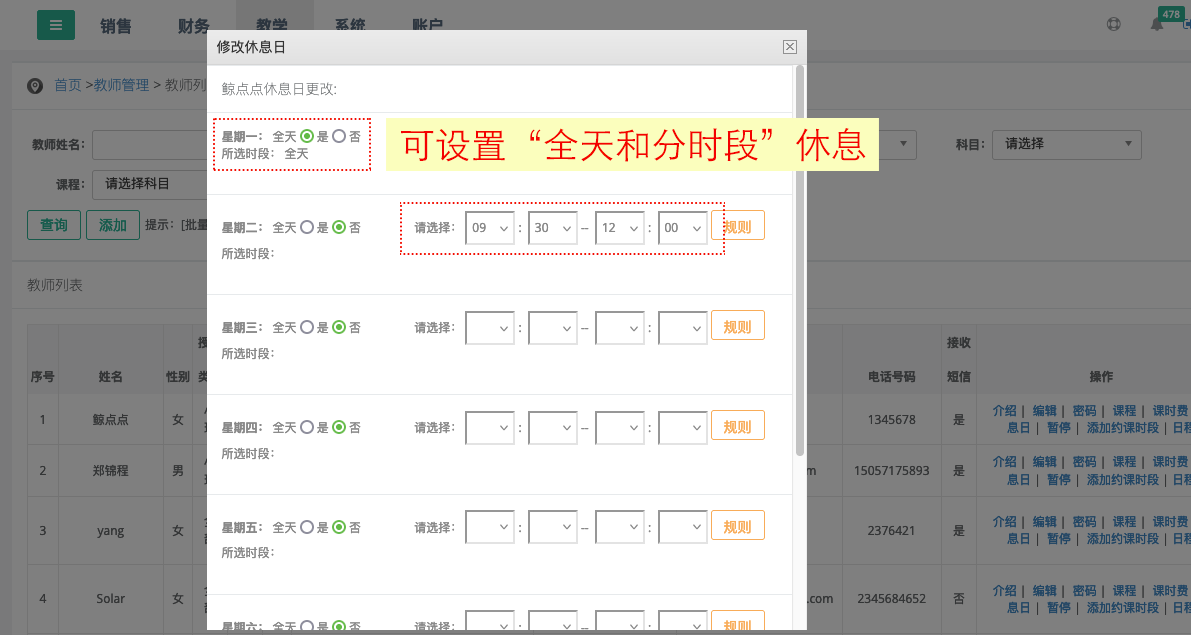Select 否 for 星期一 all-day rest
Viewport: 1191px width, 635px height.
[x=339, y=136]
